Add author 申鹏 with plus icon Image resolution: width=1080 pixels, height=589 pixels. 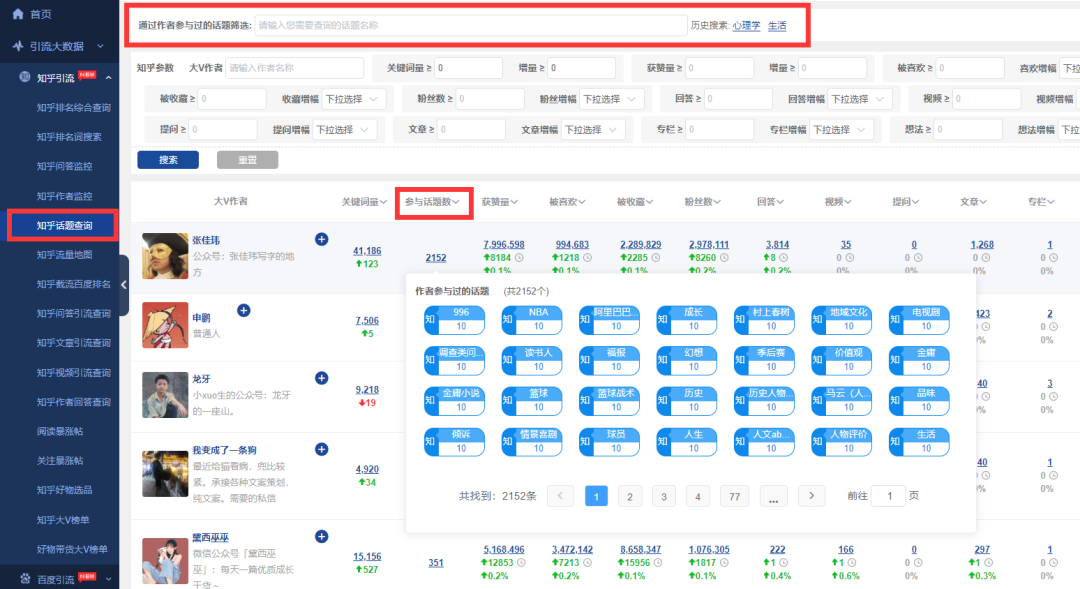[x=244, y=310]
